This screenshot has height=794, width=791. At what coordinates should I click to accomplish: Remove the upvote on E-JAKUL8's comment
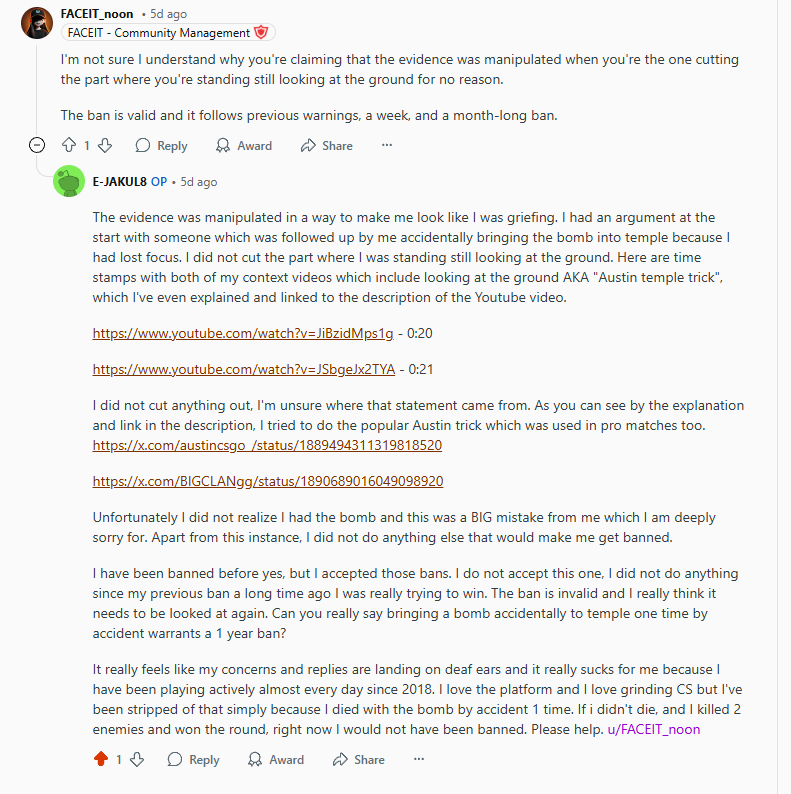(101, 759)
